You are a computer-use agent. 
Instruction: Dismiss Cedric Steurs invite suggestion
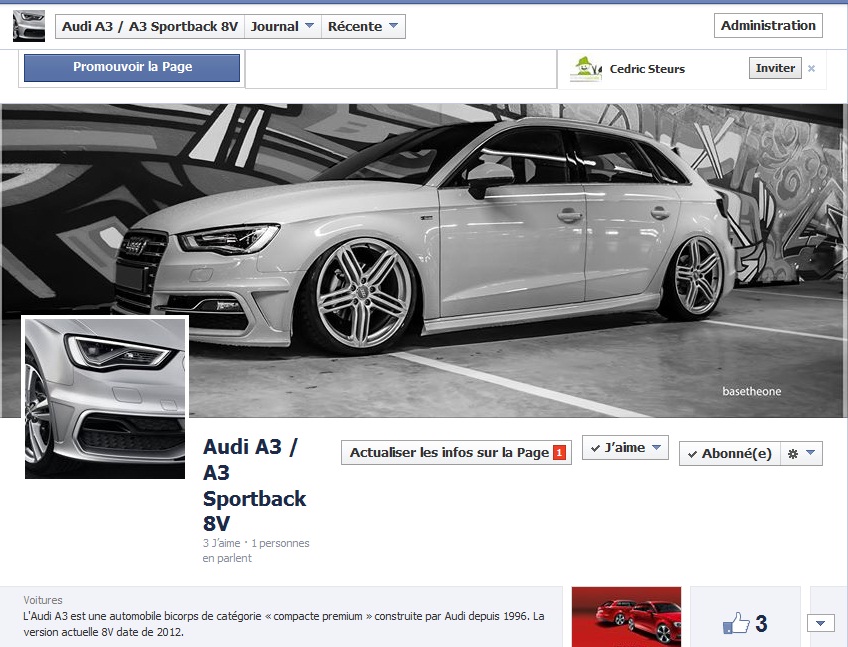coord(811,69)
